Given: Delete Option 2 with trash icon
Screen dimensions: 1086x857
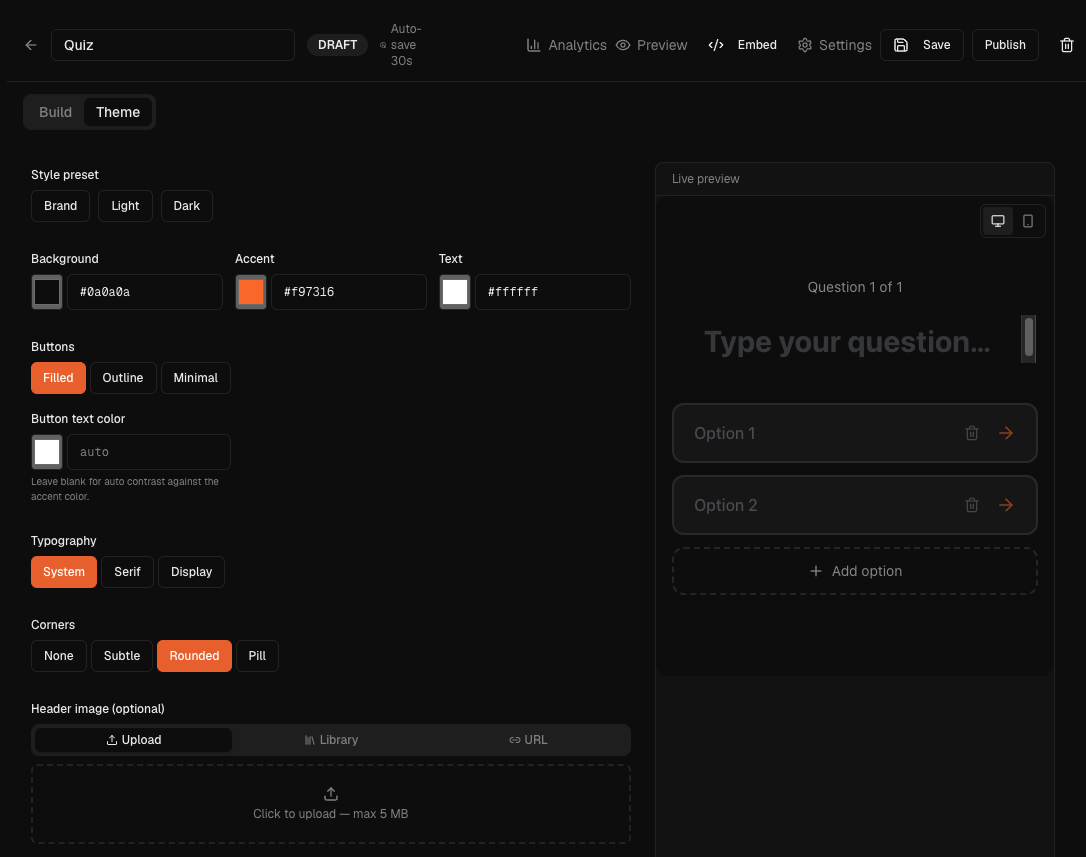Looking at the screenshot, I should tap(972, 505).
